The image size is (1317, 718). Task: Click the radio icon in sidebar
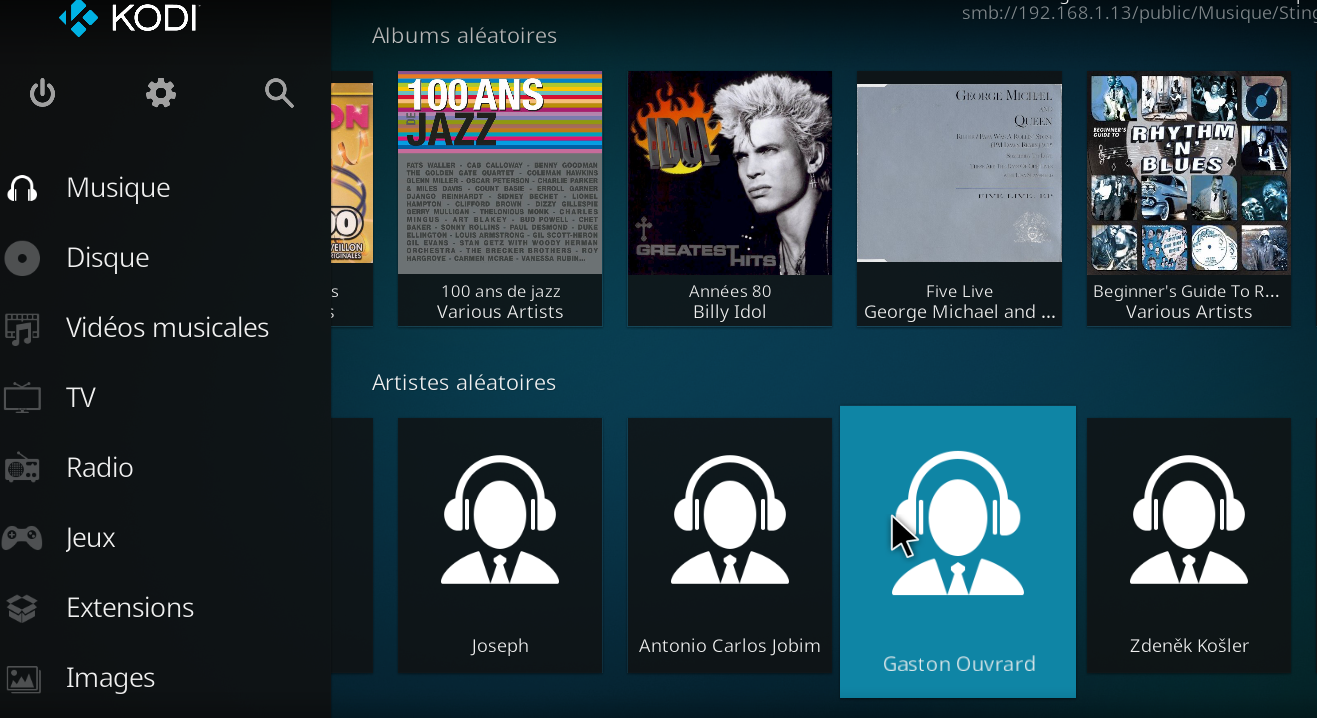tap(22, 468)
